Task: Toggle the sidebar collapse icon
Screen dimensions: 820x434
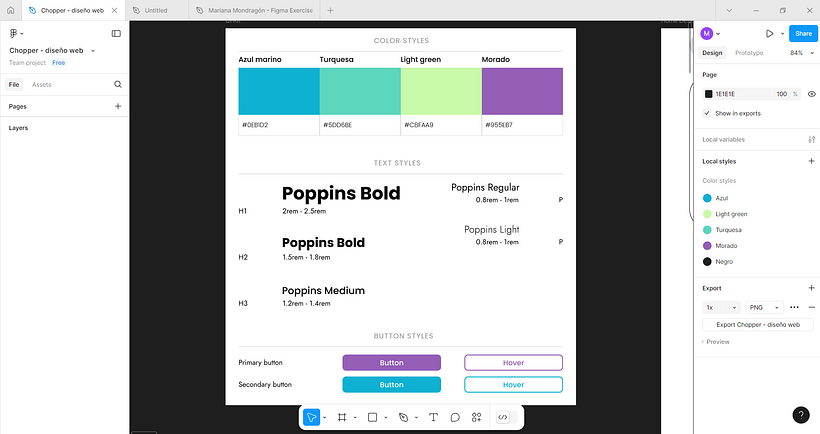Action: [116, 33]
